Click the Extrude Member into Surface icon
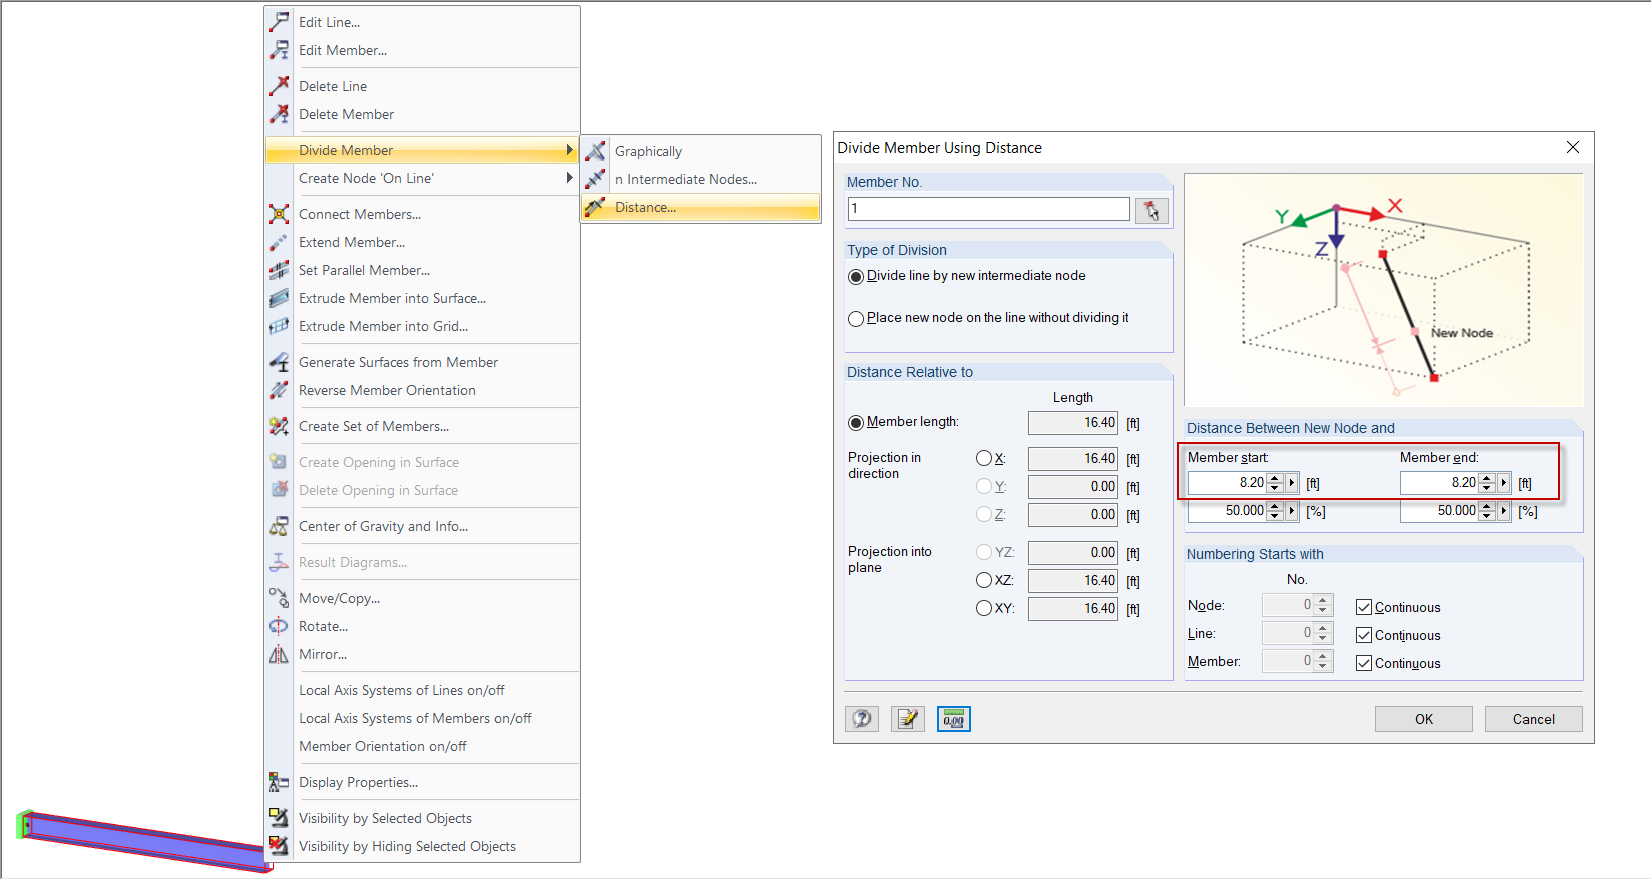This screenshot has height=880, width=1651. [279, 298]
